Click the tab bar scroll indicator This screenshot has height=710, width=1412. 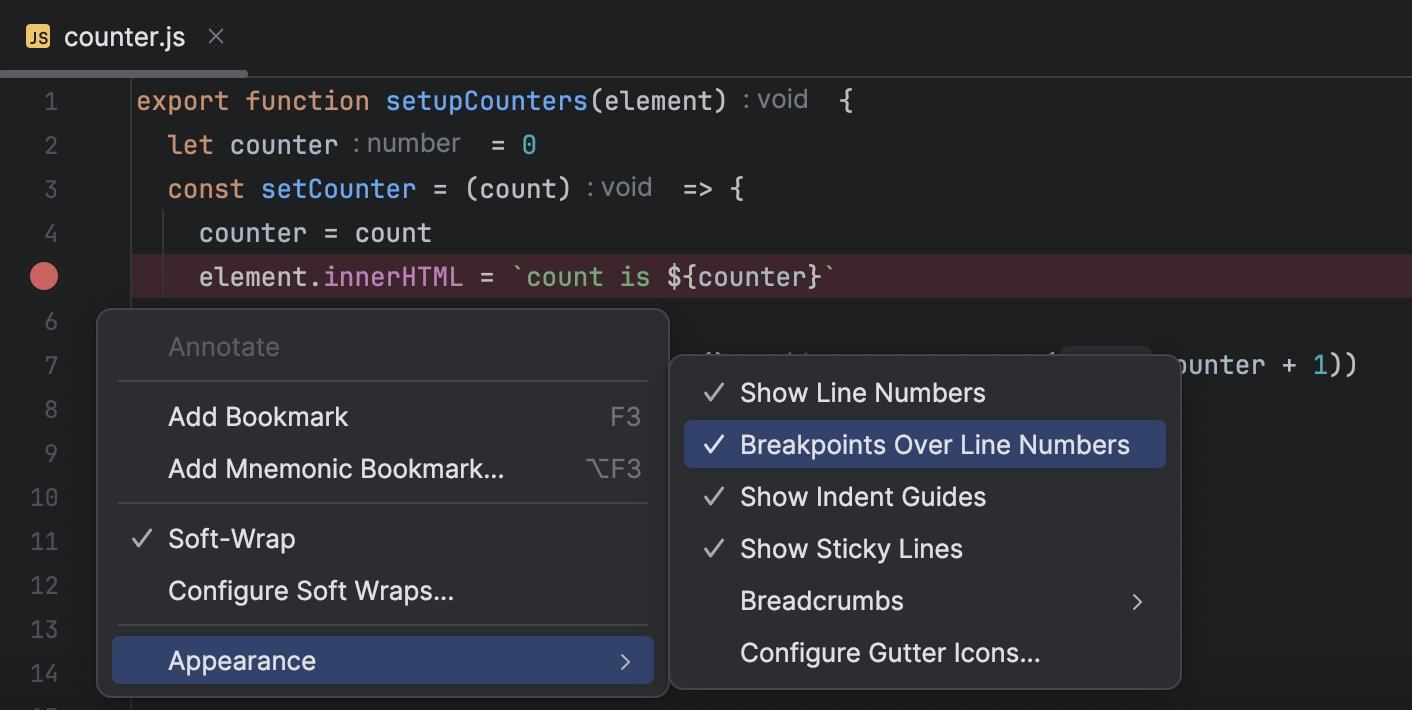pos(124,72)
